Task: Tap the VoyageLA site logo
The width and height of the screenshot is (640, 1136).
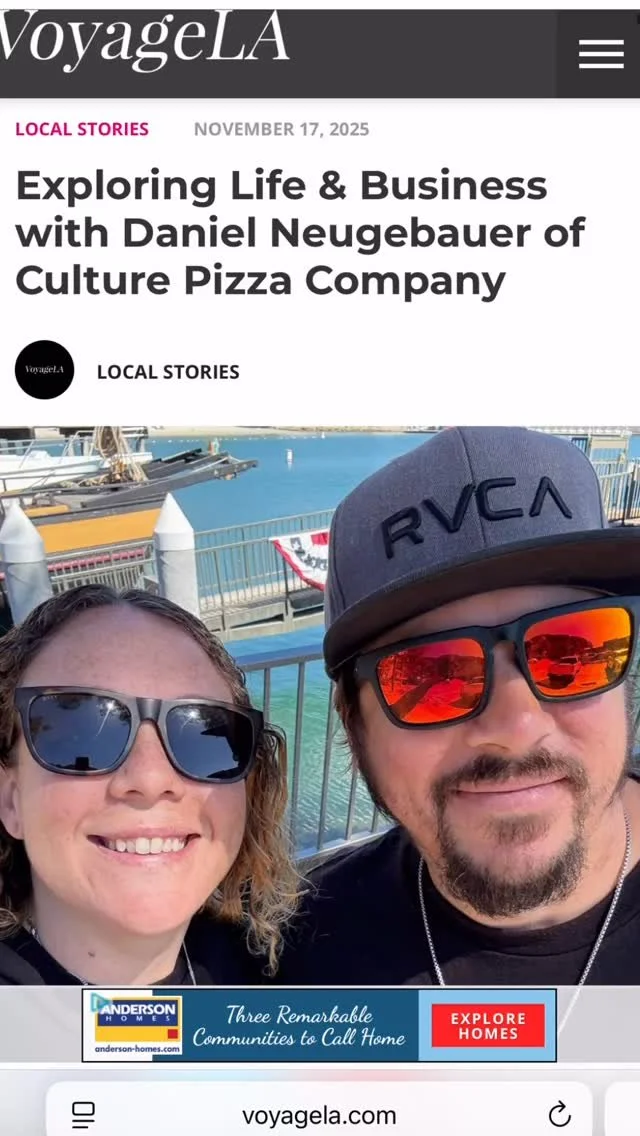Action: pyautogui.click(x=144, y=41)
